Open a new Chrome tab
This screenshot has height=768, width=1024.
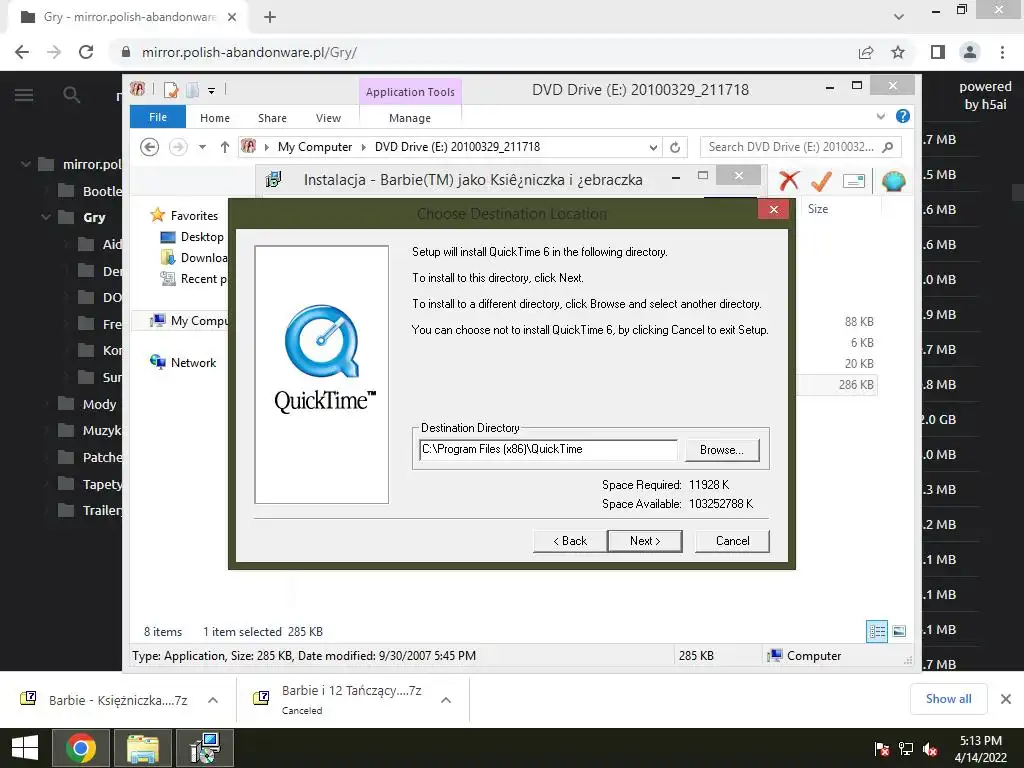270,18
